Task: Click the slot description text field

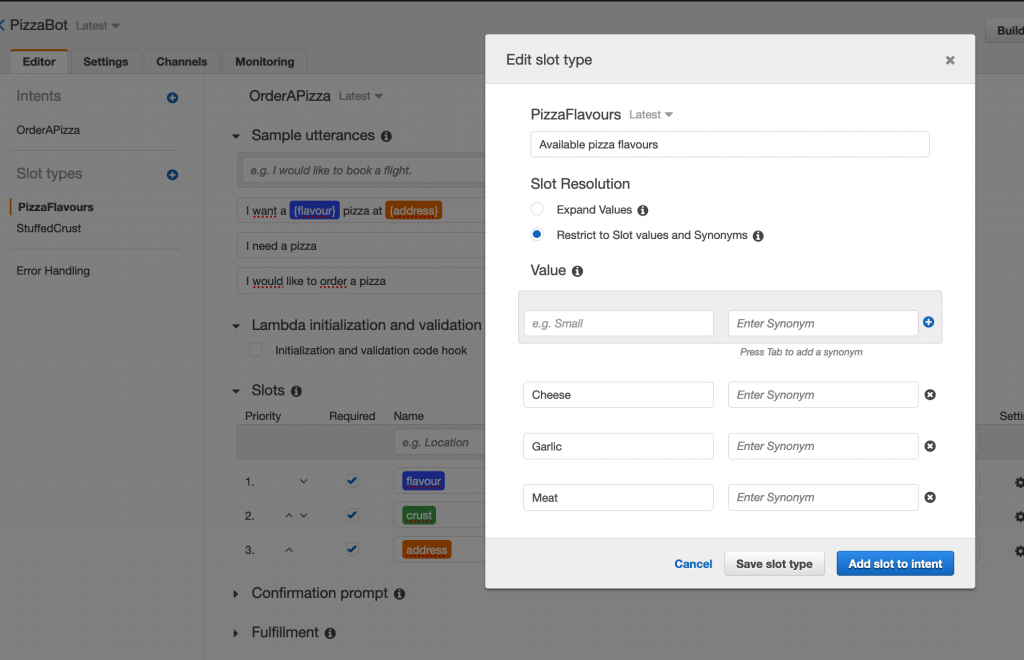Action: pyautogui.click(x=729, y=145)
